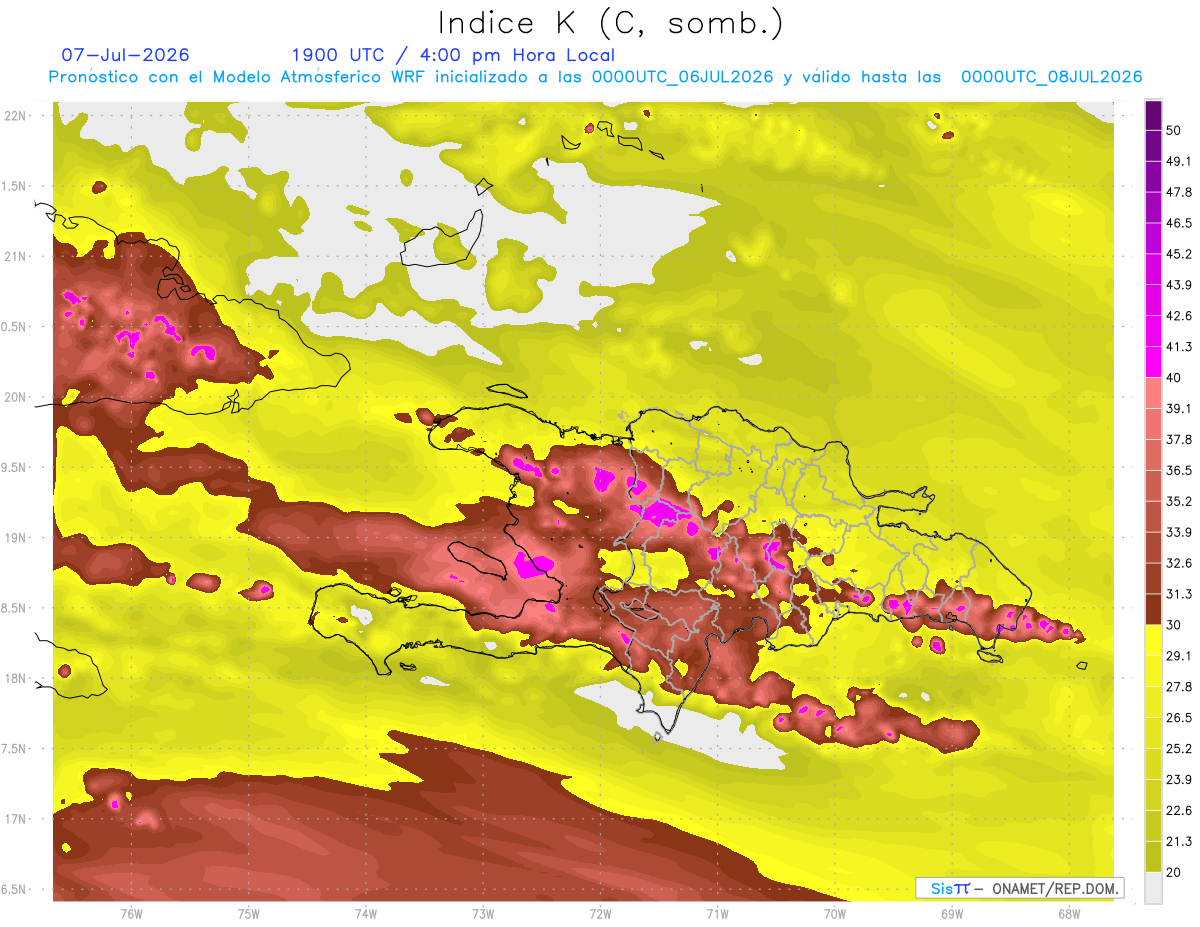Viewport: 1200px width, 927px height.
Task: Click the legend value 35.2
Action: point(1178,501)
